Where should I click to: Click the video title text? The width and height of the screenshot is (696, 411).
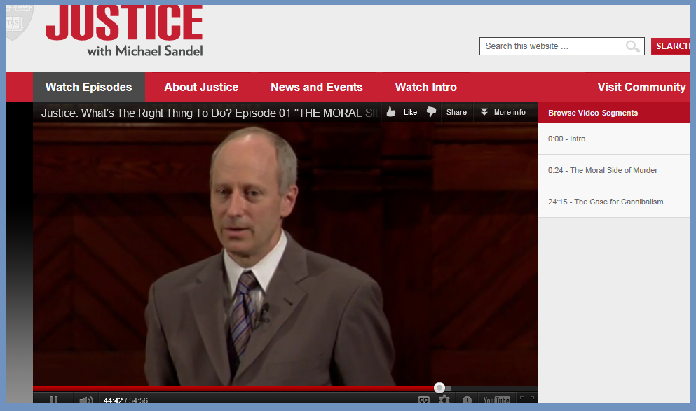click(x=209, y=113)
